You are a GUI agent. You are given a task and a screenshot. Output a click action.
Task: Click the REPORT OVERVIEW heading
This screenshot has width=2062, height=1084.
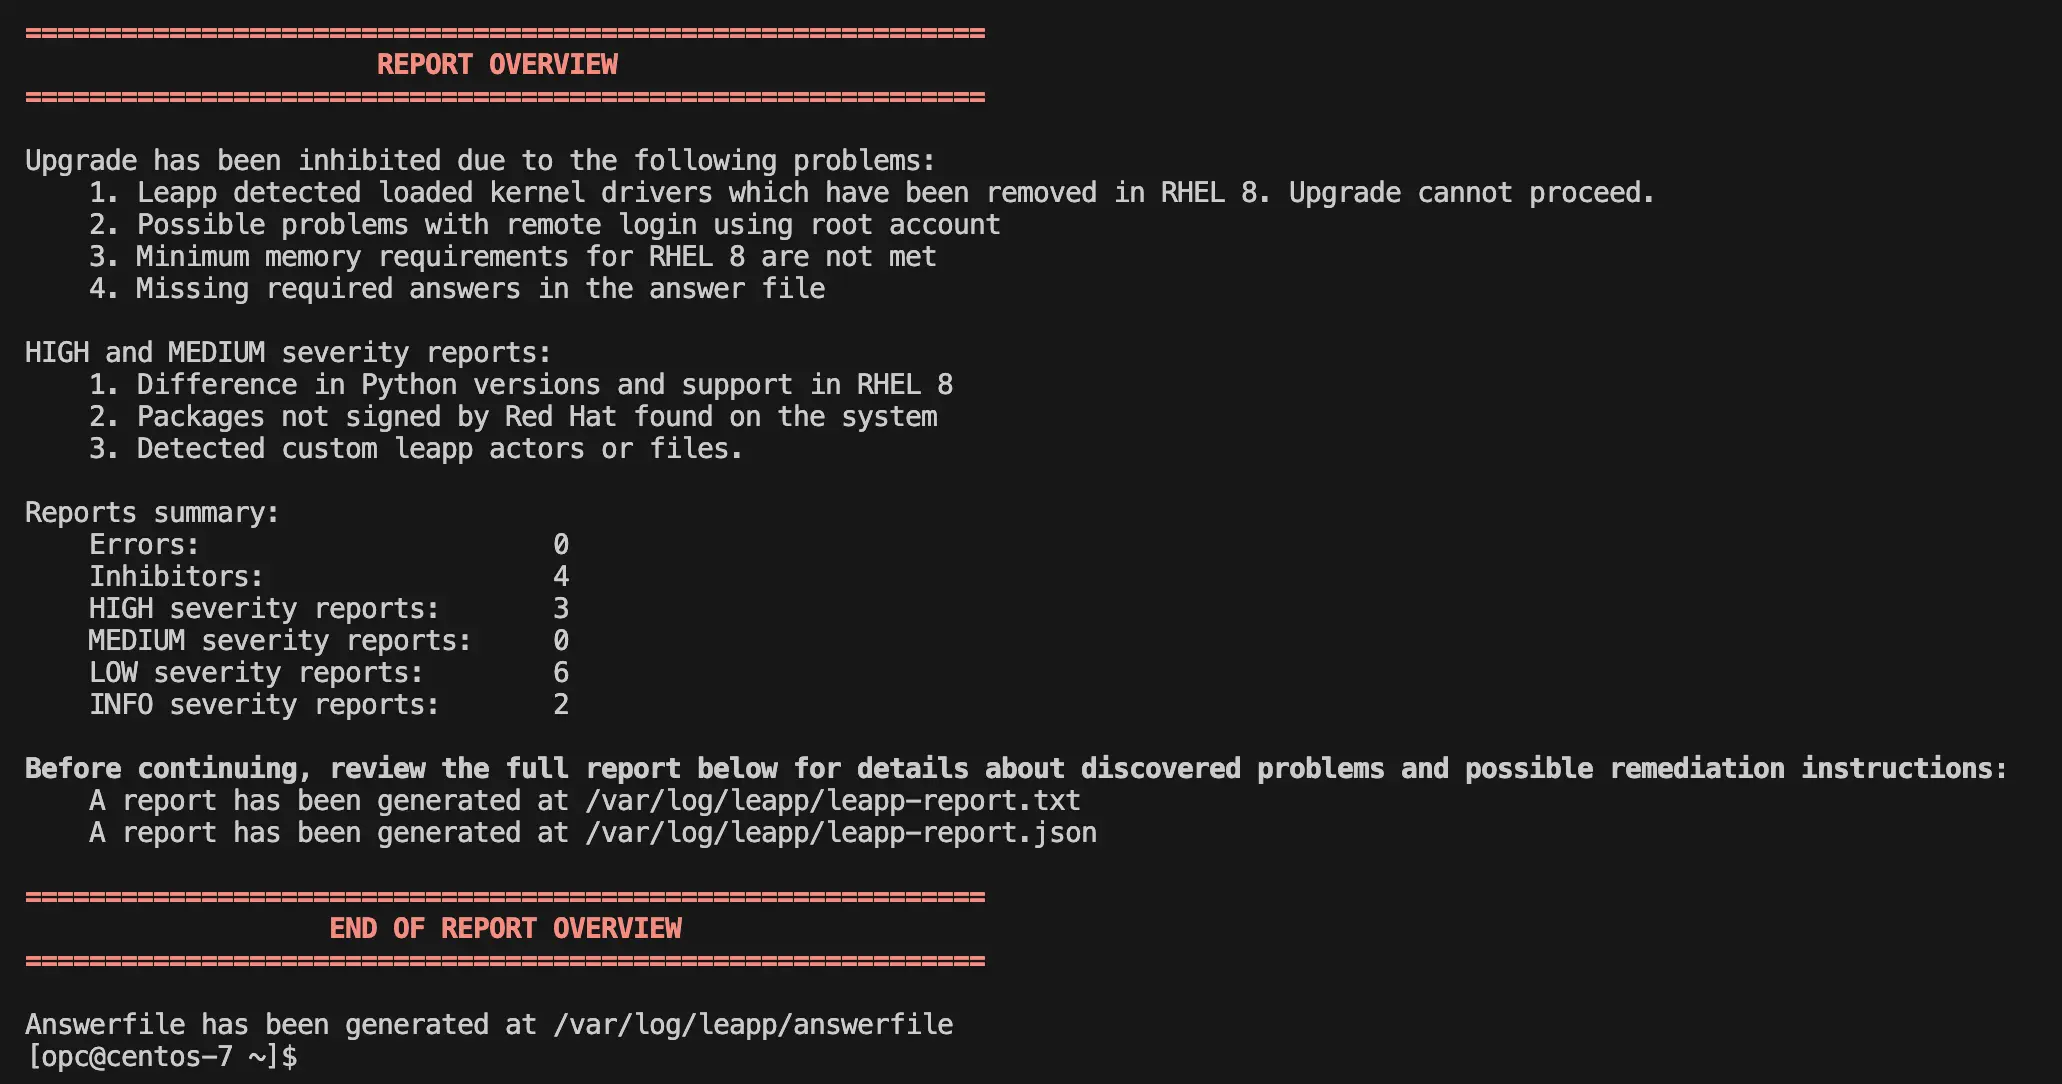[x=497, y=65]
